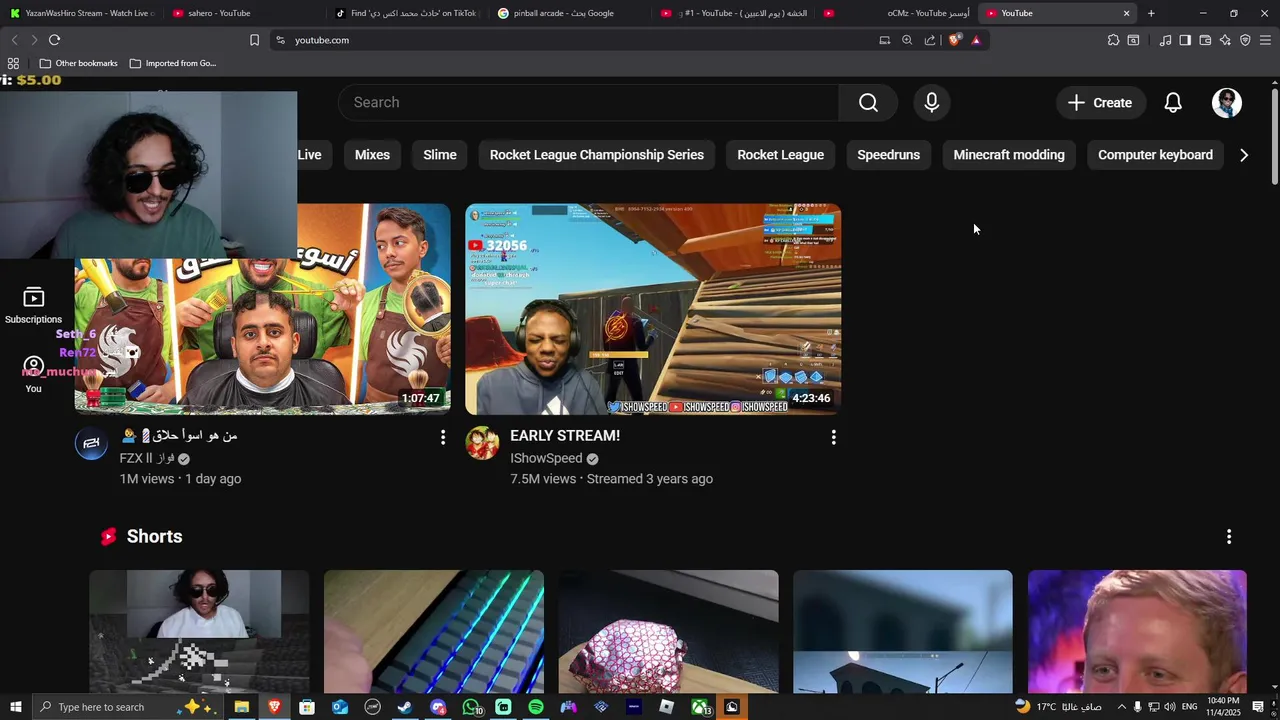1280x720 pixels.
Task: Open Brave Wallet icon
Action: pyautogui.click(x=1205, y=40)
